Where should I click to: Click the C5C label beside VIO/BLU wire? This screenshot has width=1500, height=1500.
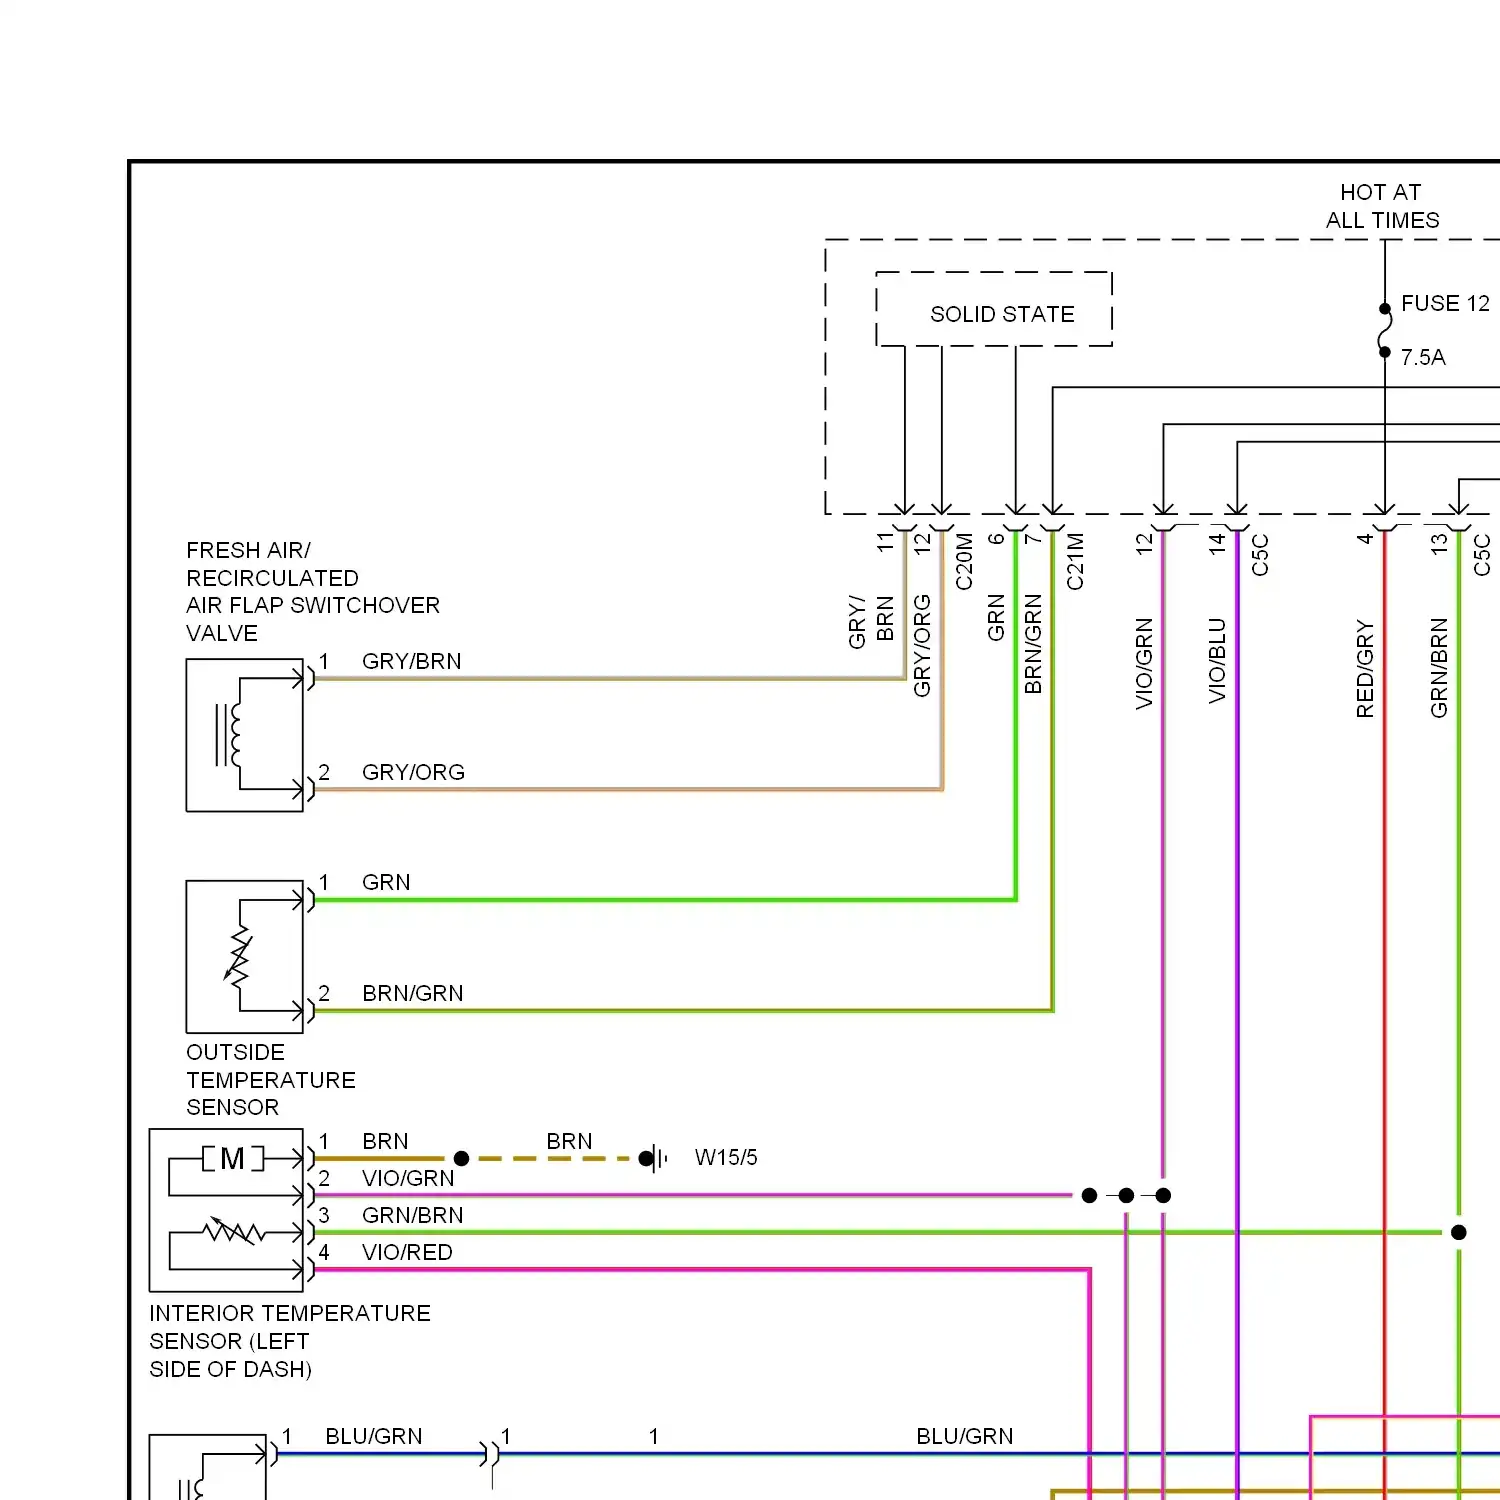(x=1260, y=555)
